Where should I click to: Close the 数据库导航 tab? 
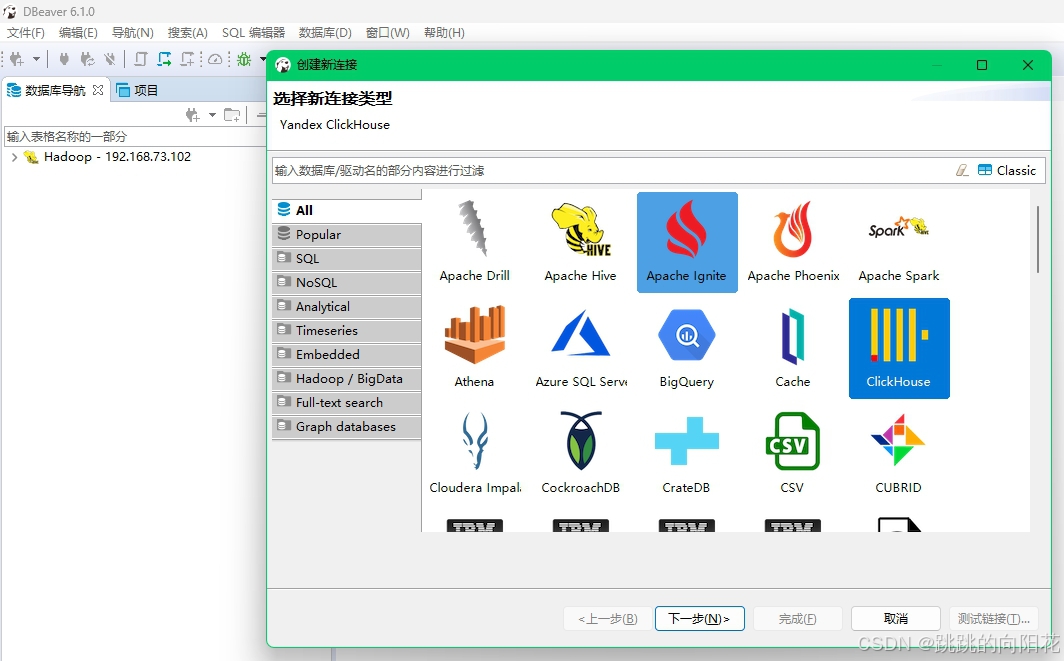pyautogui.click(x=98, y=90)
